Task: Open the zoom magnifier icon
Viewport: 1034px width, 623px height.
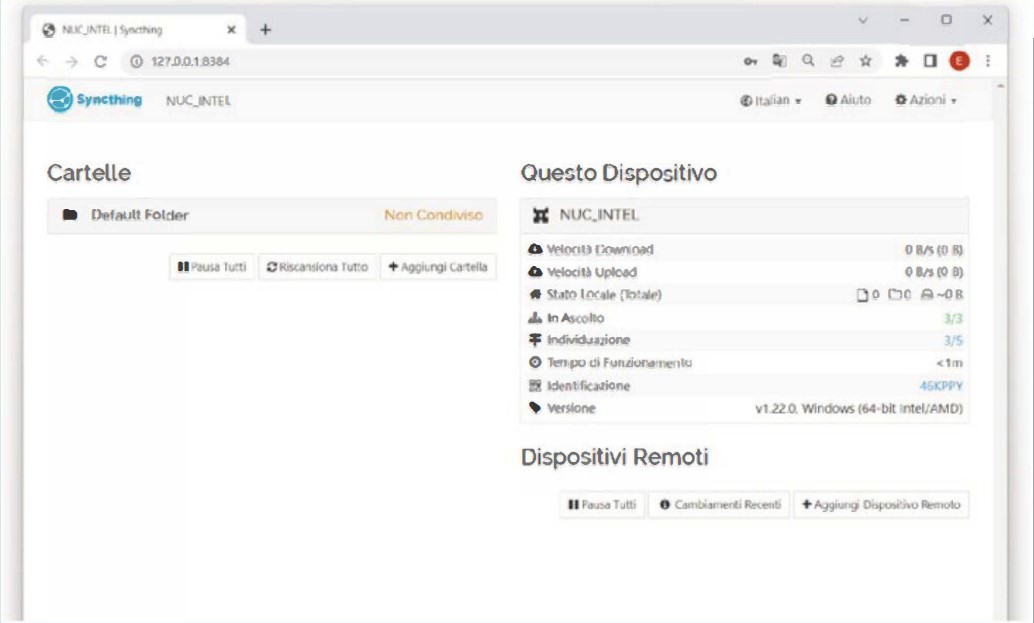Action: (808, 61)
